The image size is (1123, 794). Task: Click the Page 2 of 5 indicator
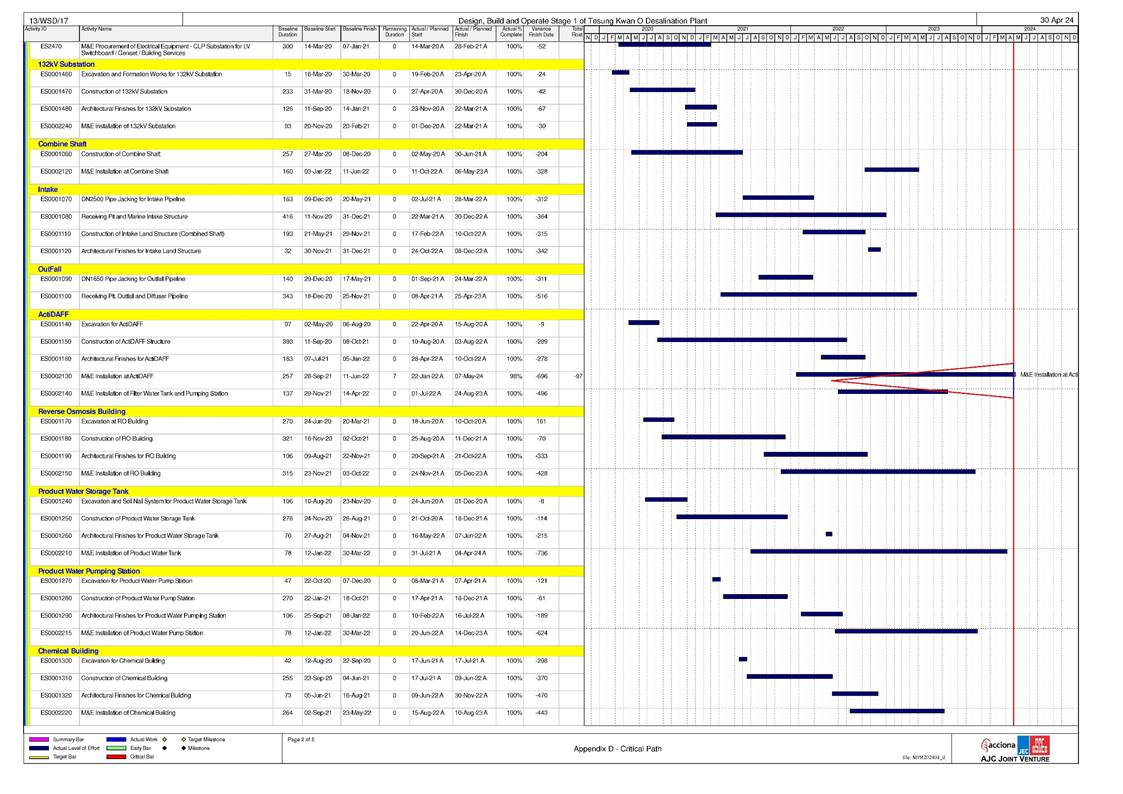tap(301, 739)
